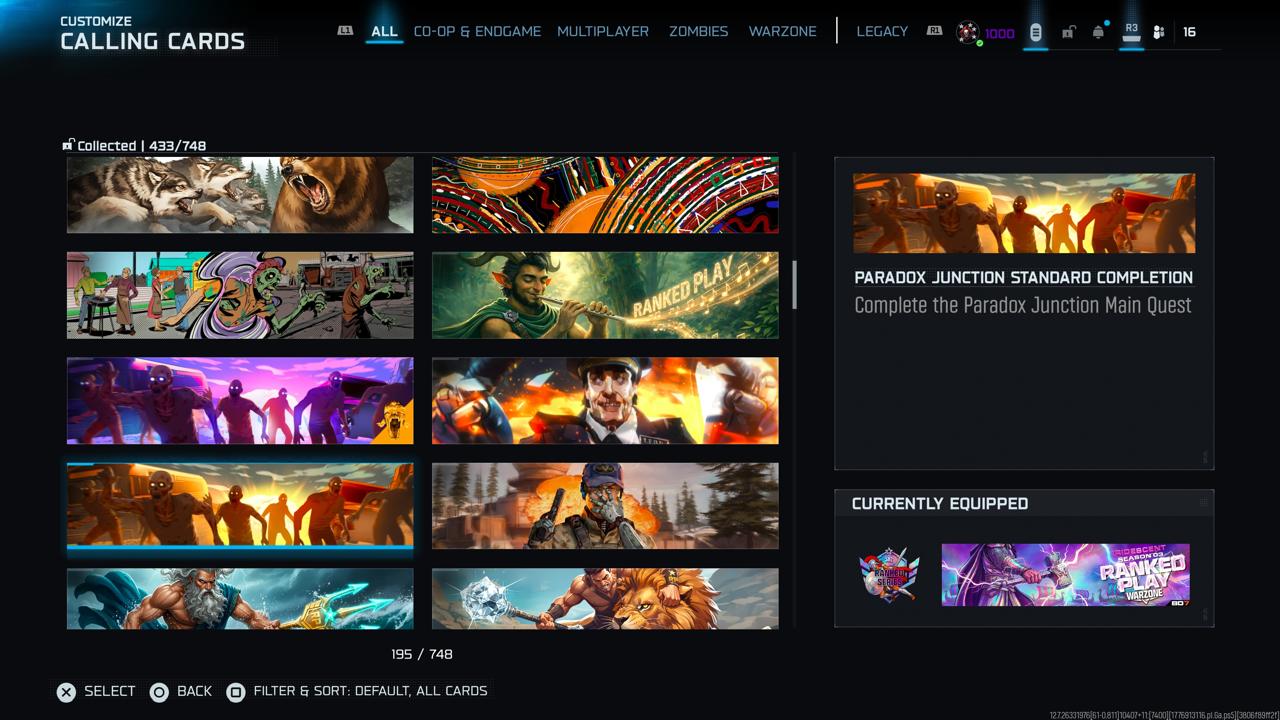
Task: Click the equipped Ranked Play Warzone card
Action: [1066, 575]
